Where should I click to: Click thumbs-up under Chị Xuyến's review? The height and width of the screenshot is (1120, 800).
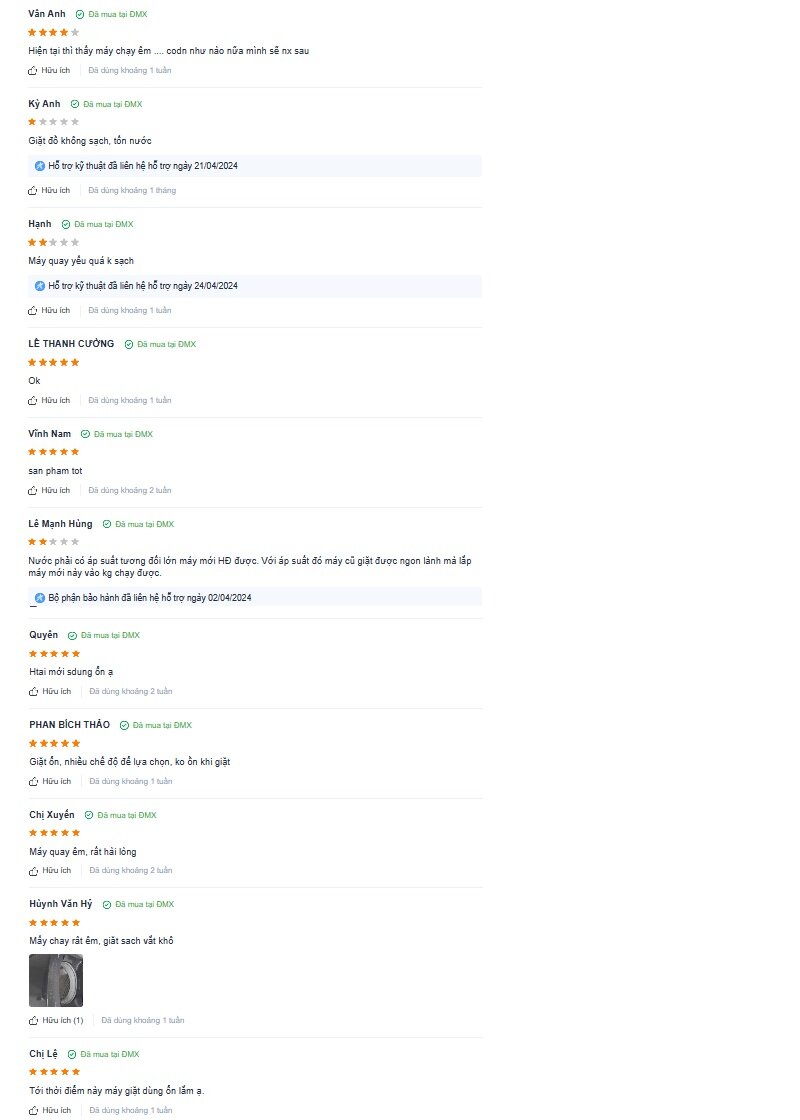click(x=34, y=871)
